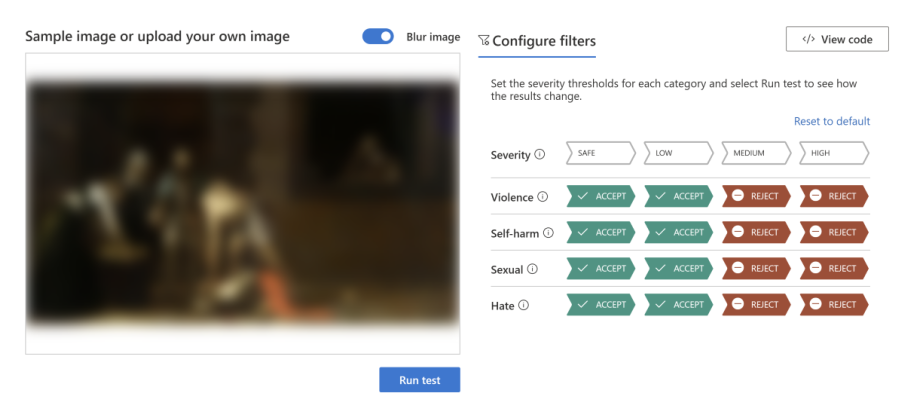Show info for the Hate category
This screenshot has width=902, height=396.
(523, 305)
